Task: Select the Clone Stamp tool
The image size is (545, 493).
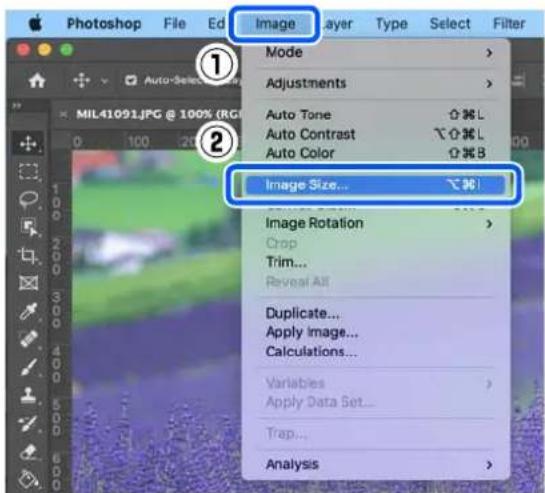Action: click(x=28, y=395)
